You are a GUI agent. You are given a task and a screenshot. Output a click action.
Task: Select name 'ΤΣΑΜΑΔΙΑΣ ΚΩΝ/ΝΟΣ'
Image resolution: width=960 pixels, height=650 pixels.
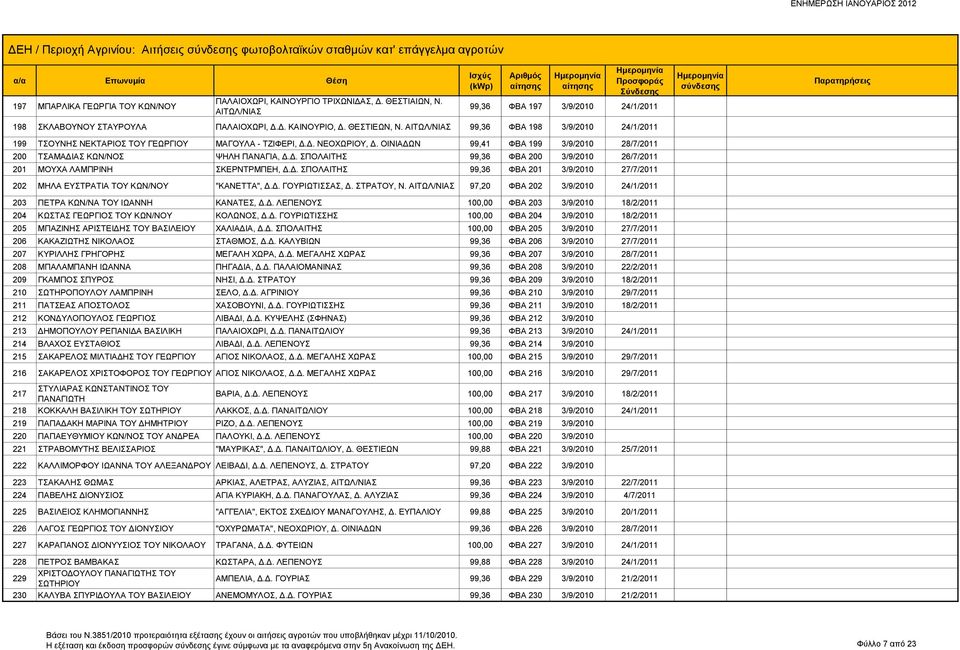point(81,157)
